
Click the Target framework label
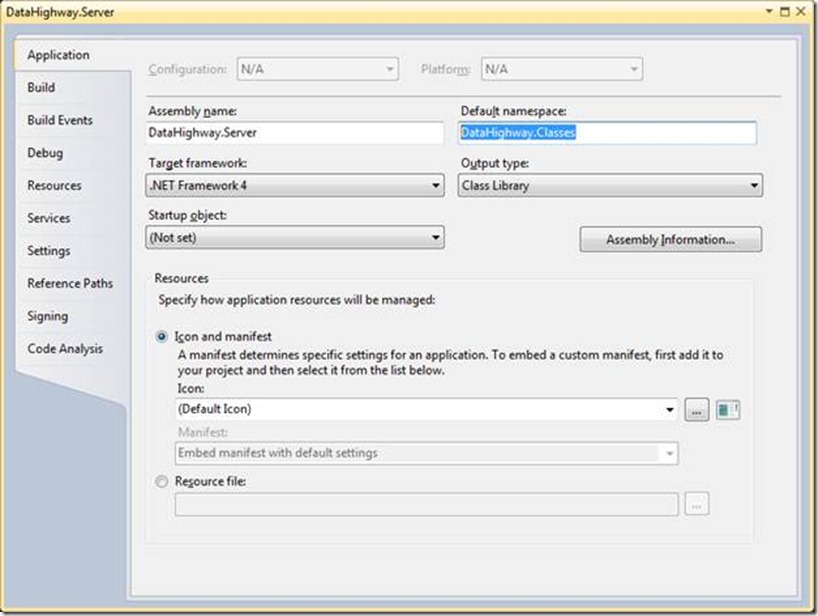[198, 163]
